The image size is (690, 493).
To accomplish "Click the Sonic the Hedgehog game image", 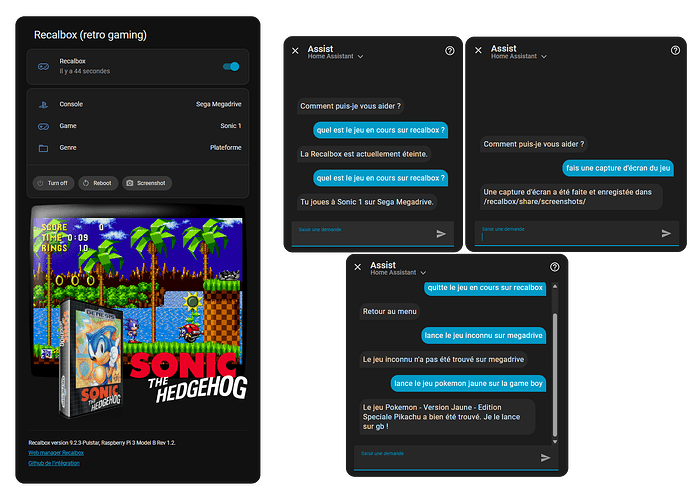I will 138,312.
